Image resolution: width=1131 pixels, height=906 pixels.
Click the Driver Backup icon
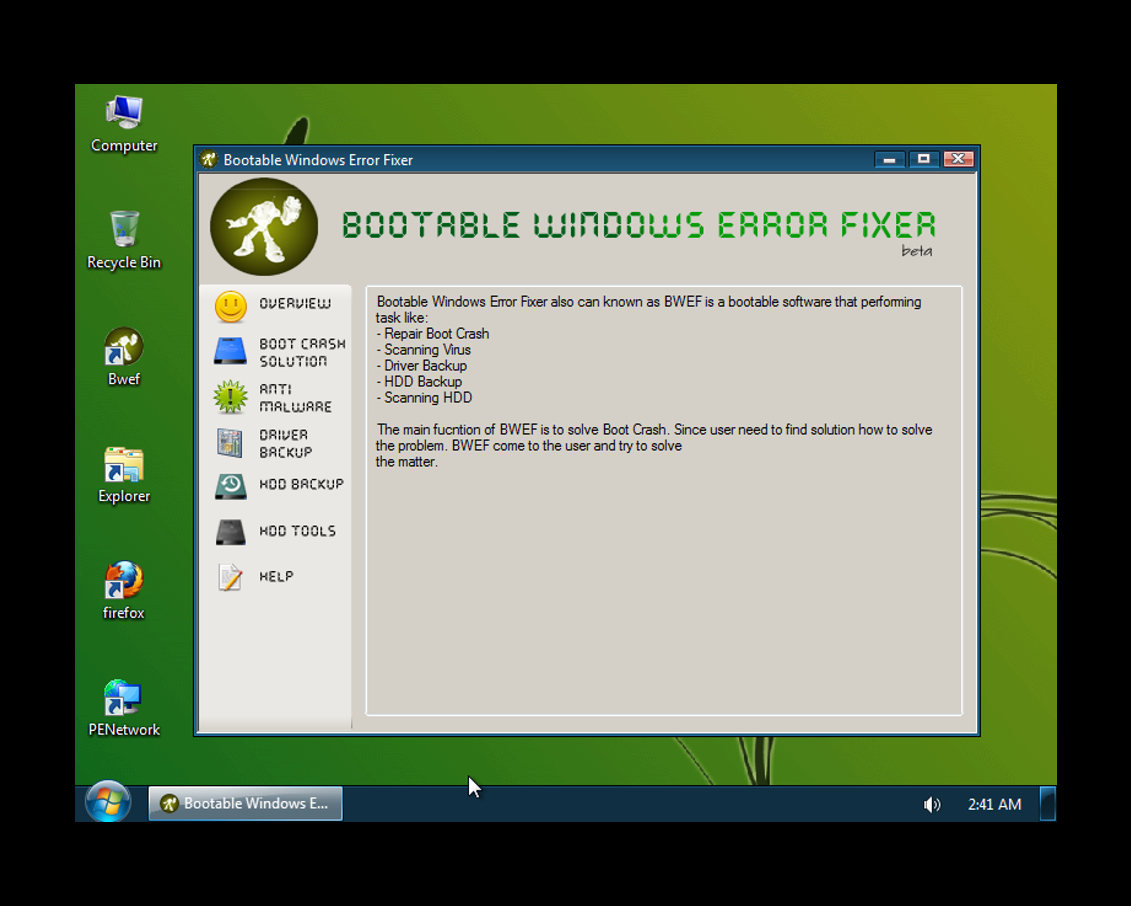(231, 443)
